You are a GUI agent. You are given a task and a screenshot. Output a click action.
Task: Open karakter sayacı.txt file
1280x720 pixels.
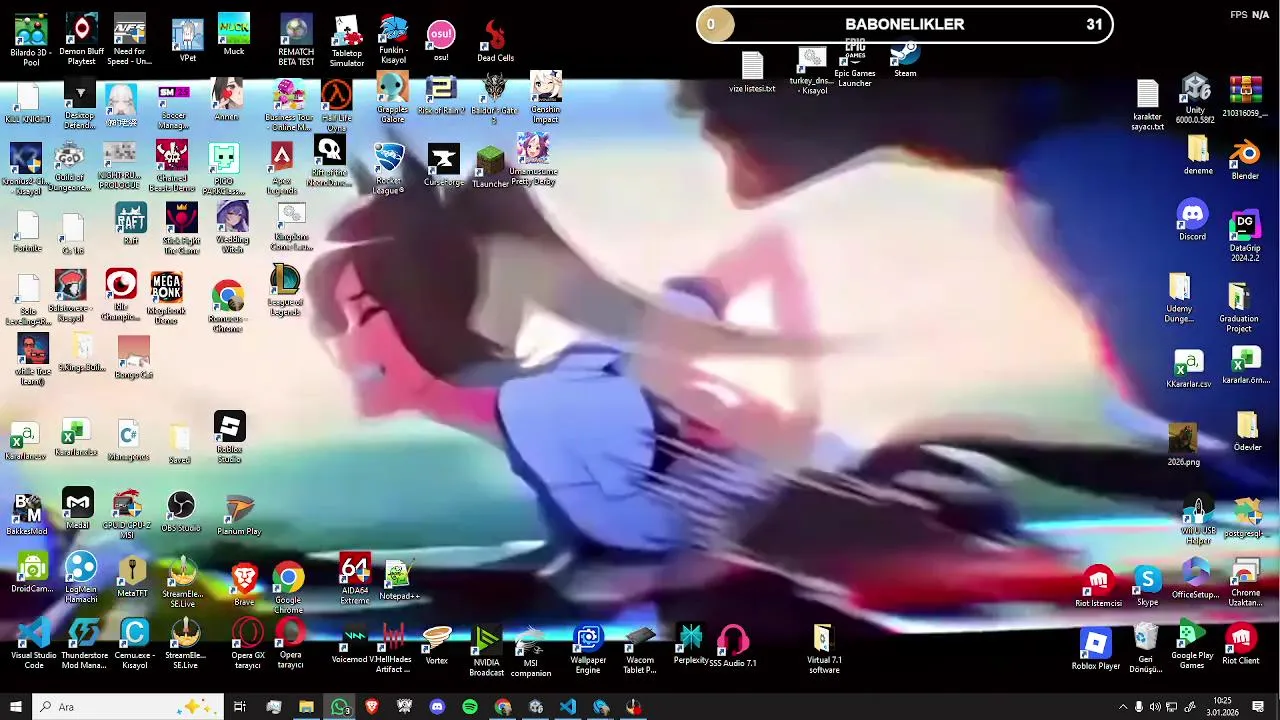(1147, 105)
